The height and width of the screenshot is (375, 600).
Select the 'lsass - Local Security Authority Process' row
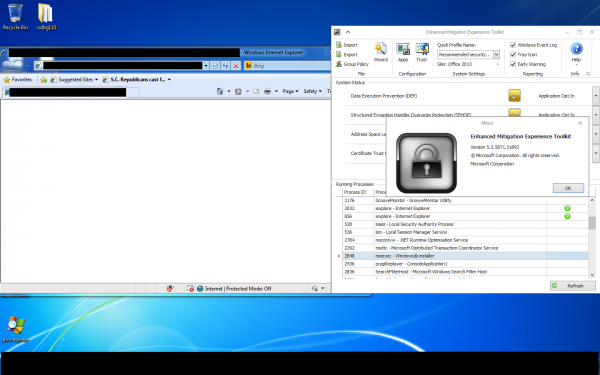465,224
